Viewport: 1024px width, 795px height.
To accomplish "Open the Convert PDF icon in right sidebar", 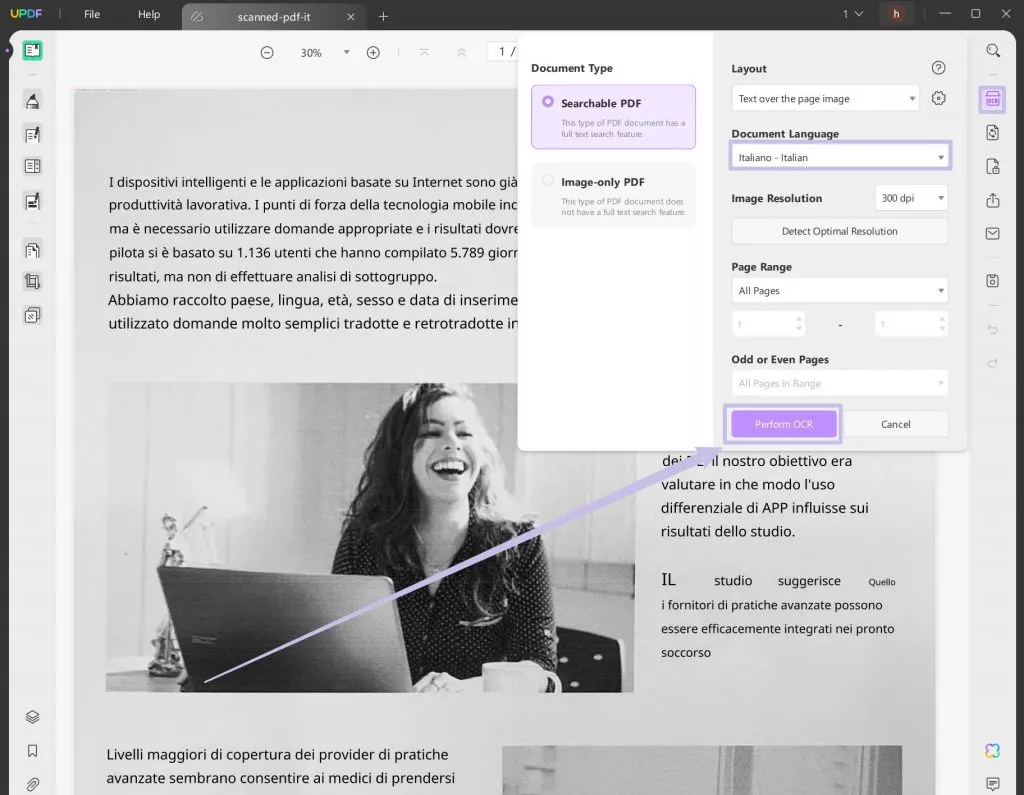I will click(993, 133).
